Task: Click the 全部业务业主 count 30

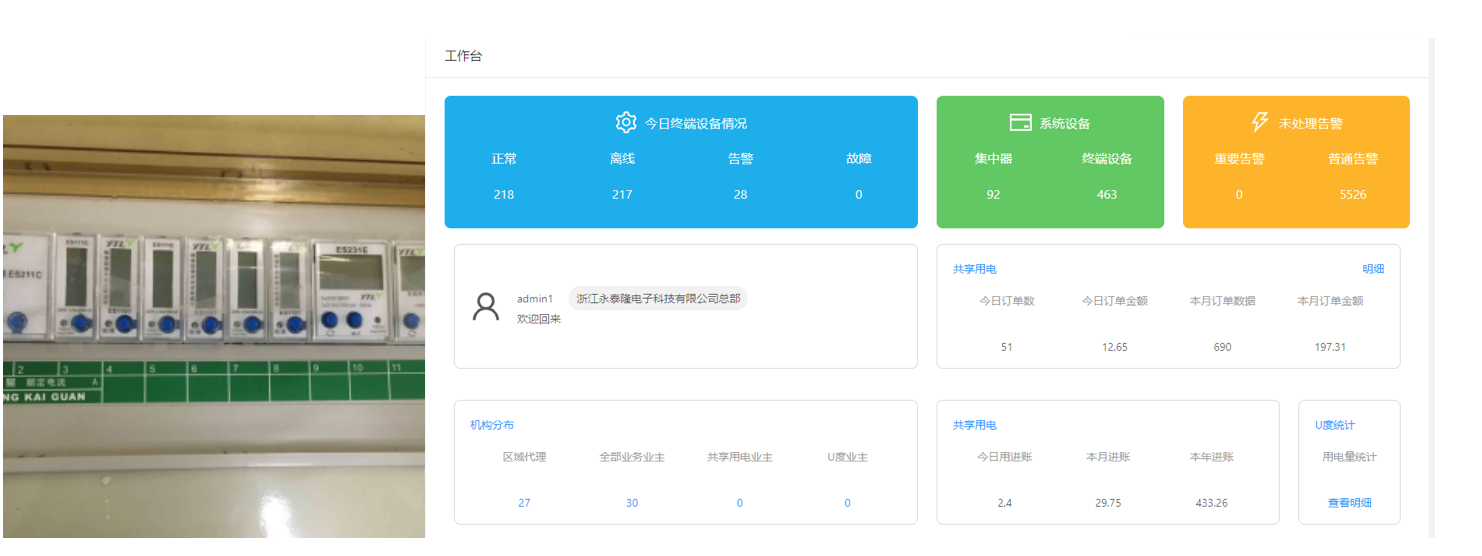Action: pos(632,503)
